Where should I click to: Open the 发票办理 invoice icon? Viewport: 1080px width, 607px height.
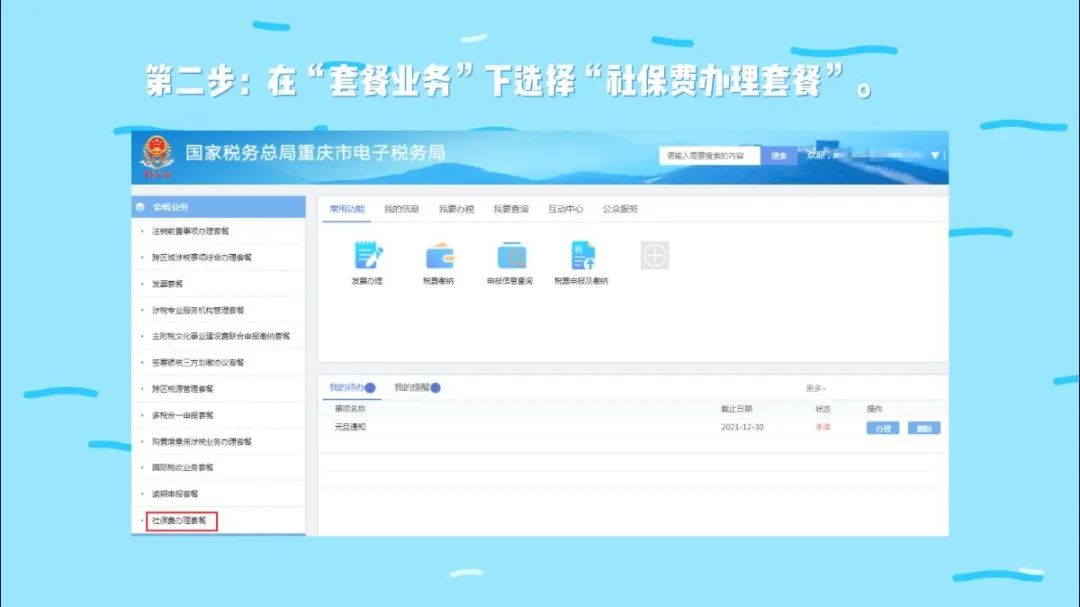(x=368, y=256)
